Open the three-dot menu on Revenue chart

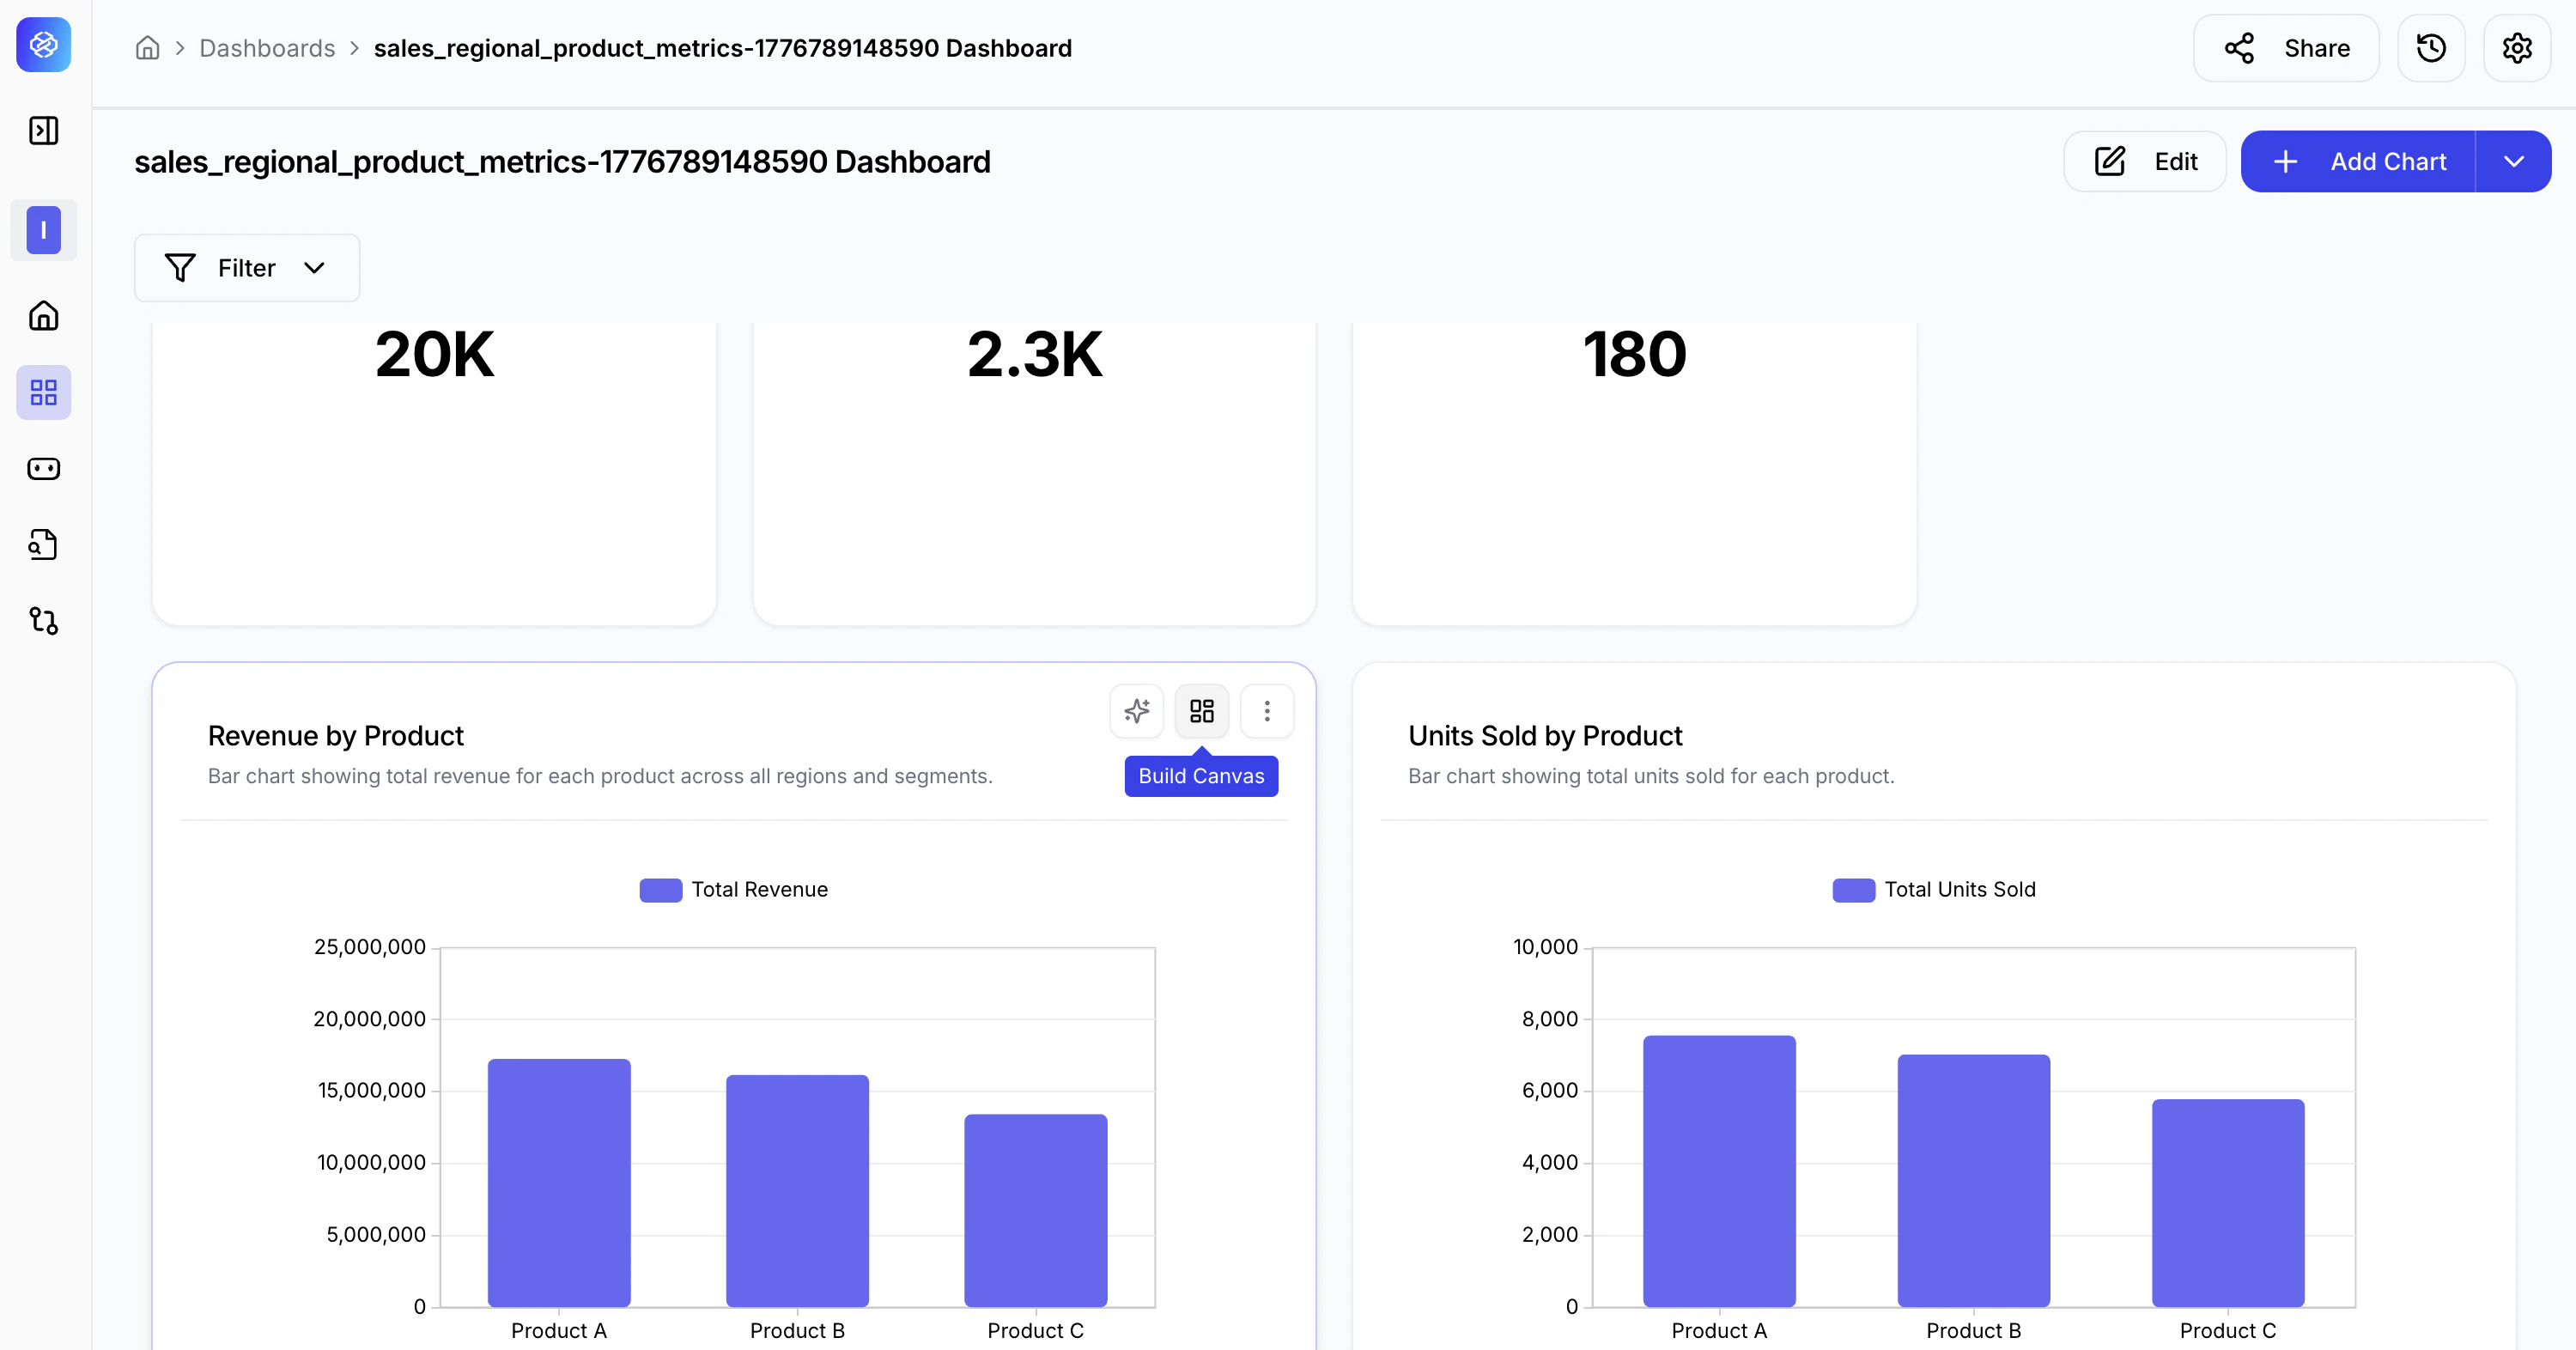pos(1267,711)
